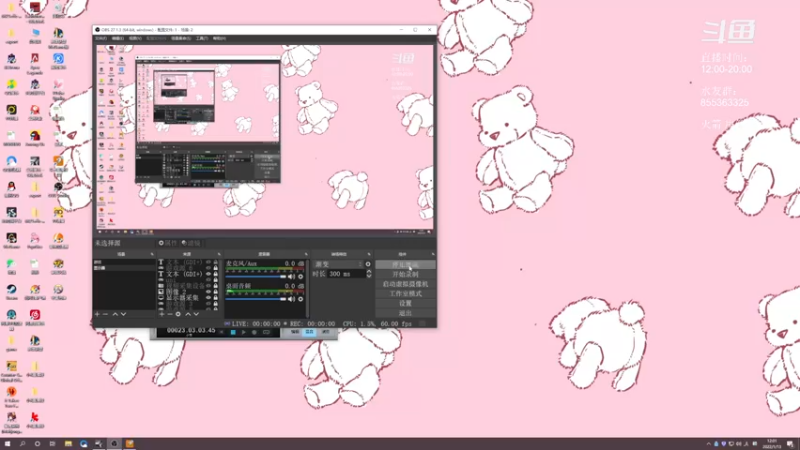Toggle lock for 视频采集设备 source
Viewport: 800px width, 450px height.
pyautogui.click(x=216, y=286)
